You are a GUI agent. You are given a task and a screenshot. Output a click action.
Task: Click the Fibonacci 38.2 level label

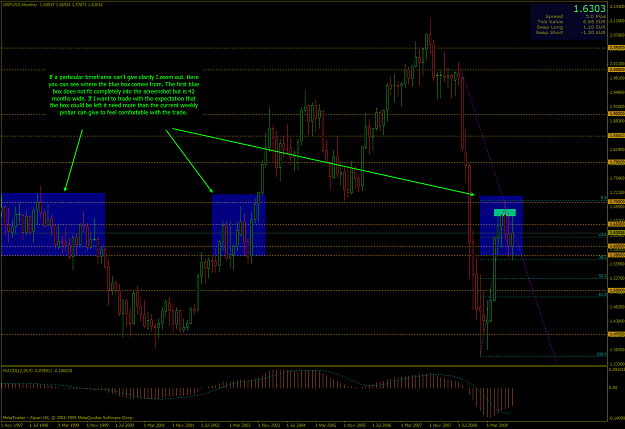[602, 258]
